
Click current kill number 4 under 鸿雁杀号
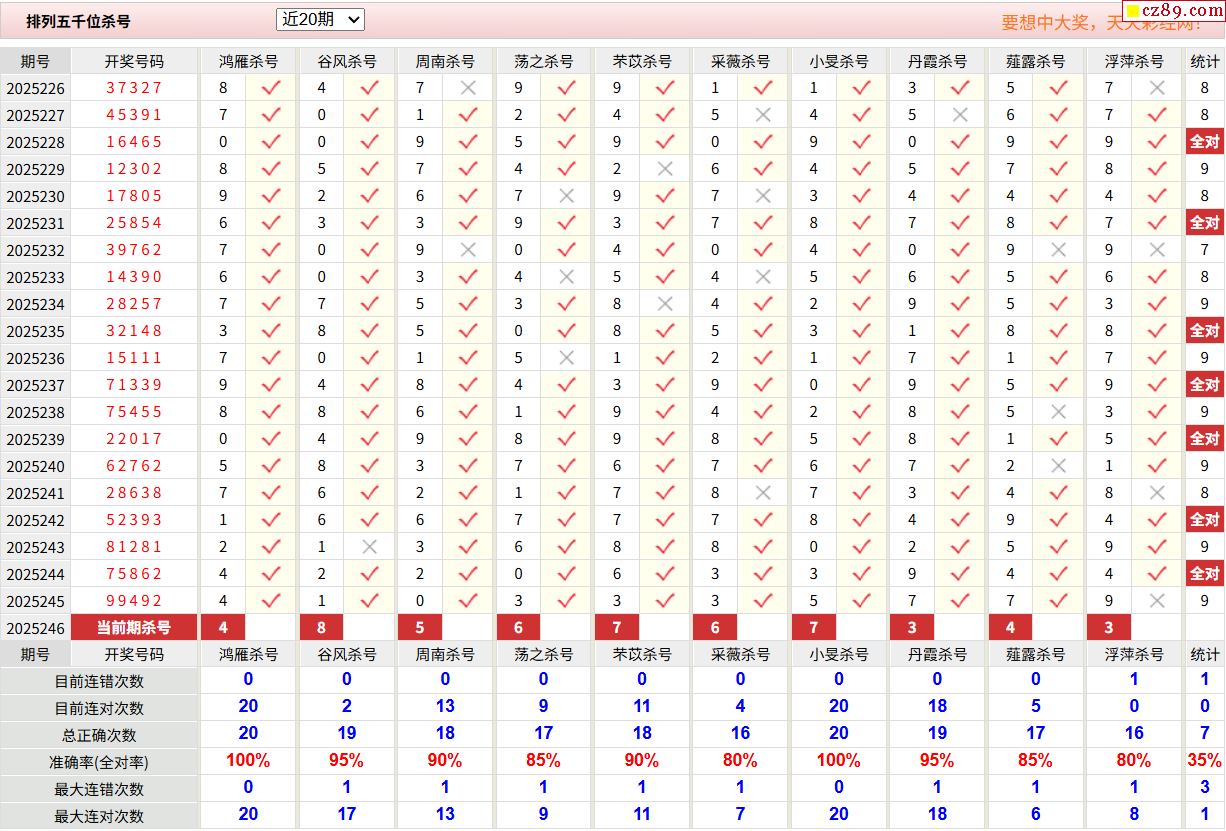pos(223,628)
